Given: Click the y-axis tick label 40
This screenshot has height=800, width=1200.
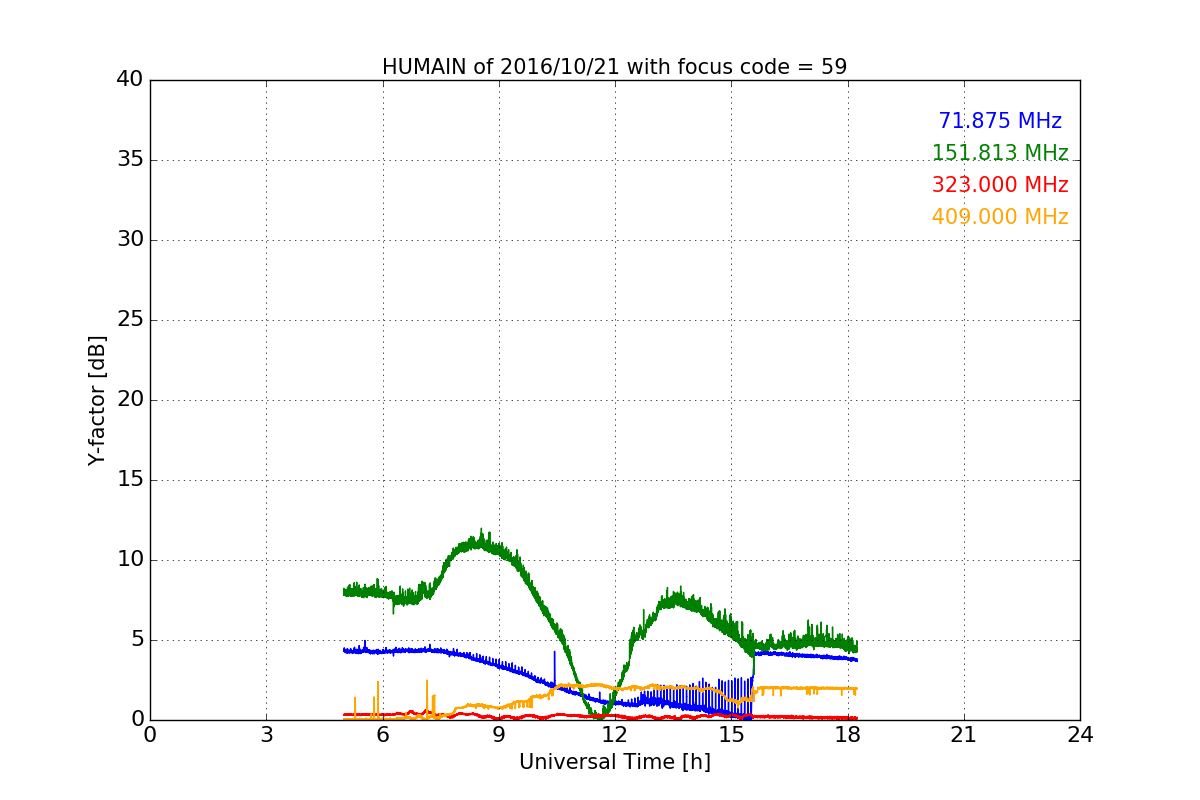Looking at the screenshot, I should (130, 80).
